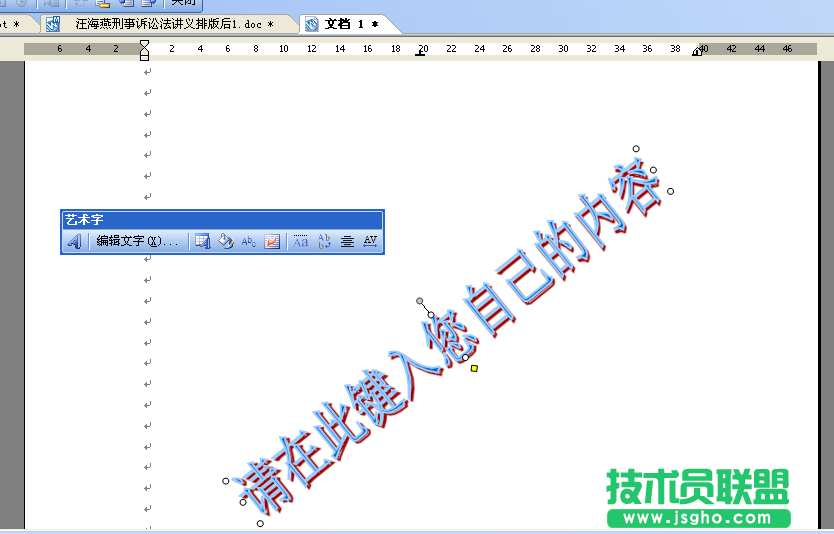Open WordArt character spacing (AV) menu

tap(370, 241)
